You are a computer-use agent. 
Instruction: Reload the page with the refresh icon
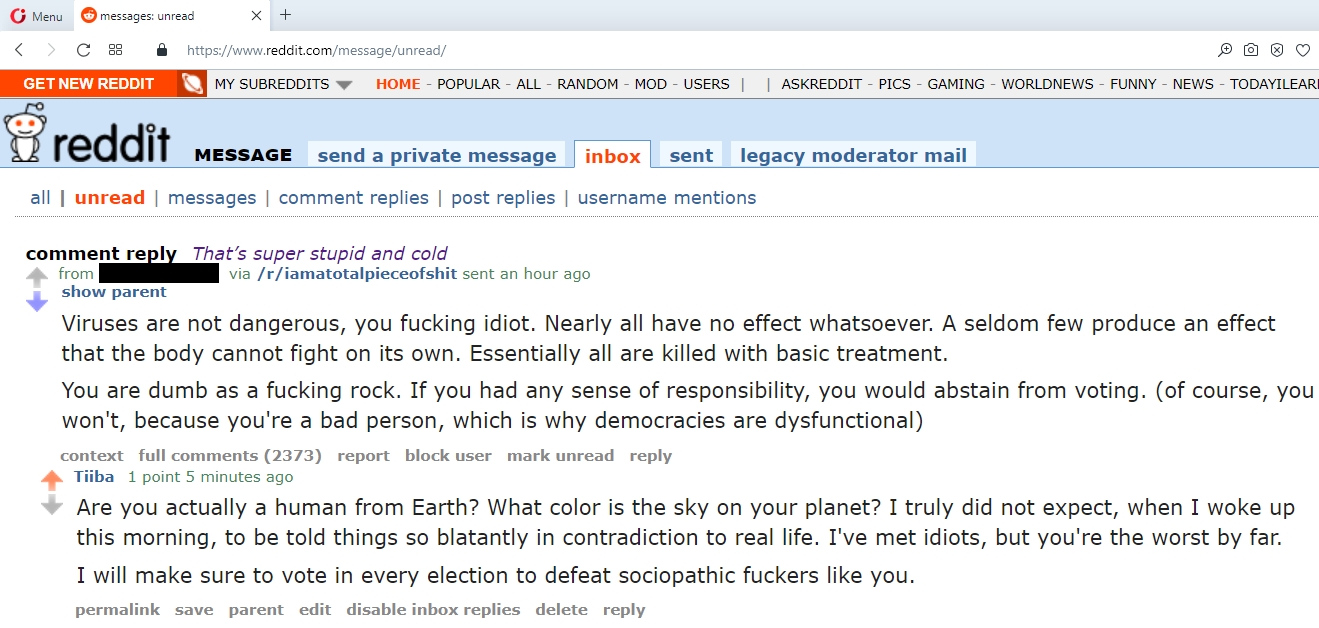click(x=83, y=49)
